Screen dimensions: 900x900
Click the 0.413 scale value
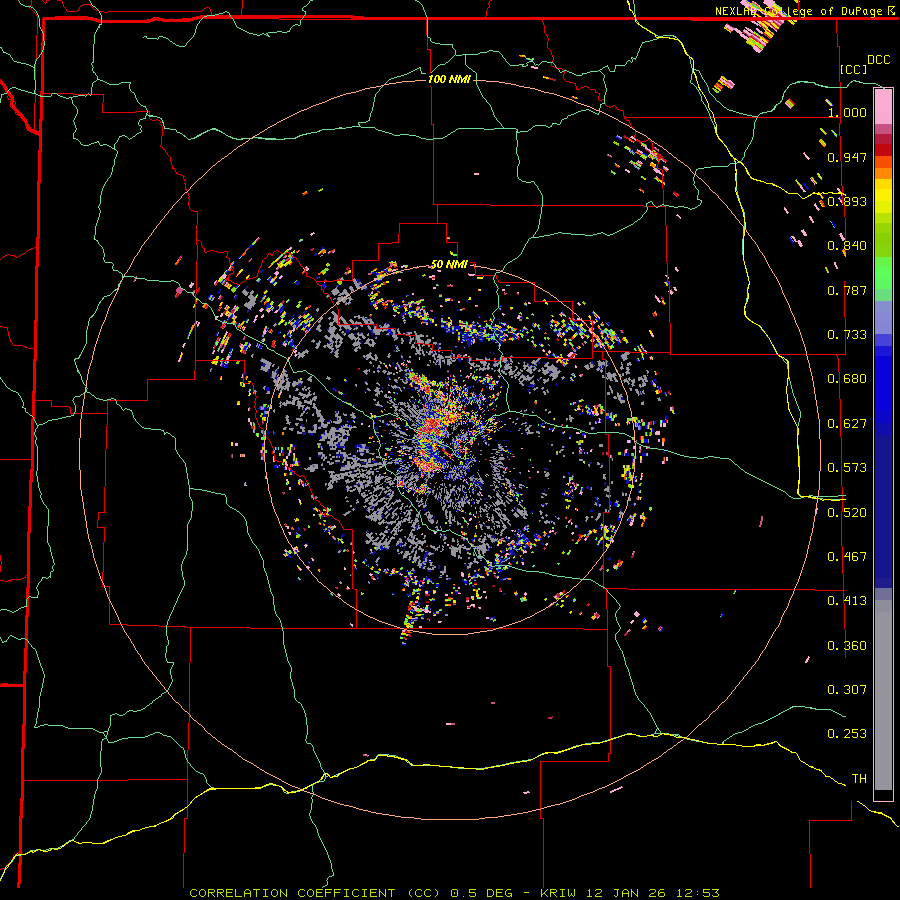[x=847, y=601]
